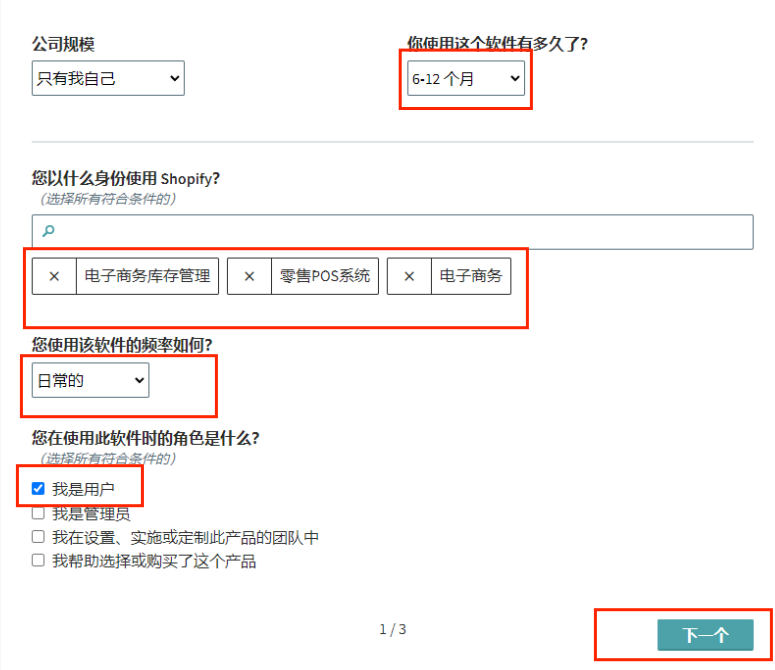The image size is (775, 670).
Task: Click the 下一个 button
Action: click(705, 635)
